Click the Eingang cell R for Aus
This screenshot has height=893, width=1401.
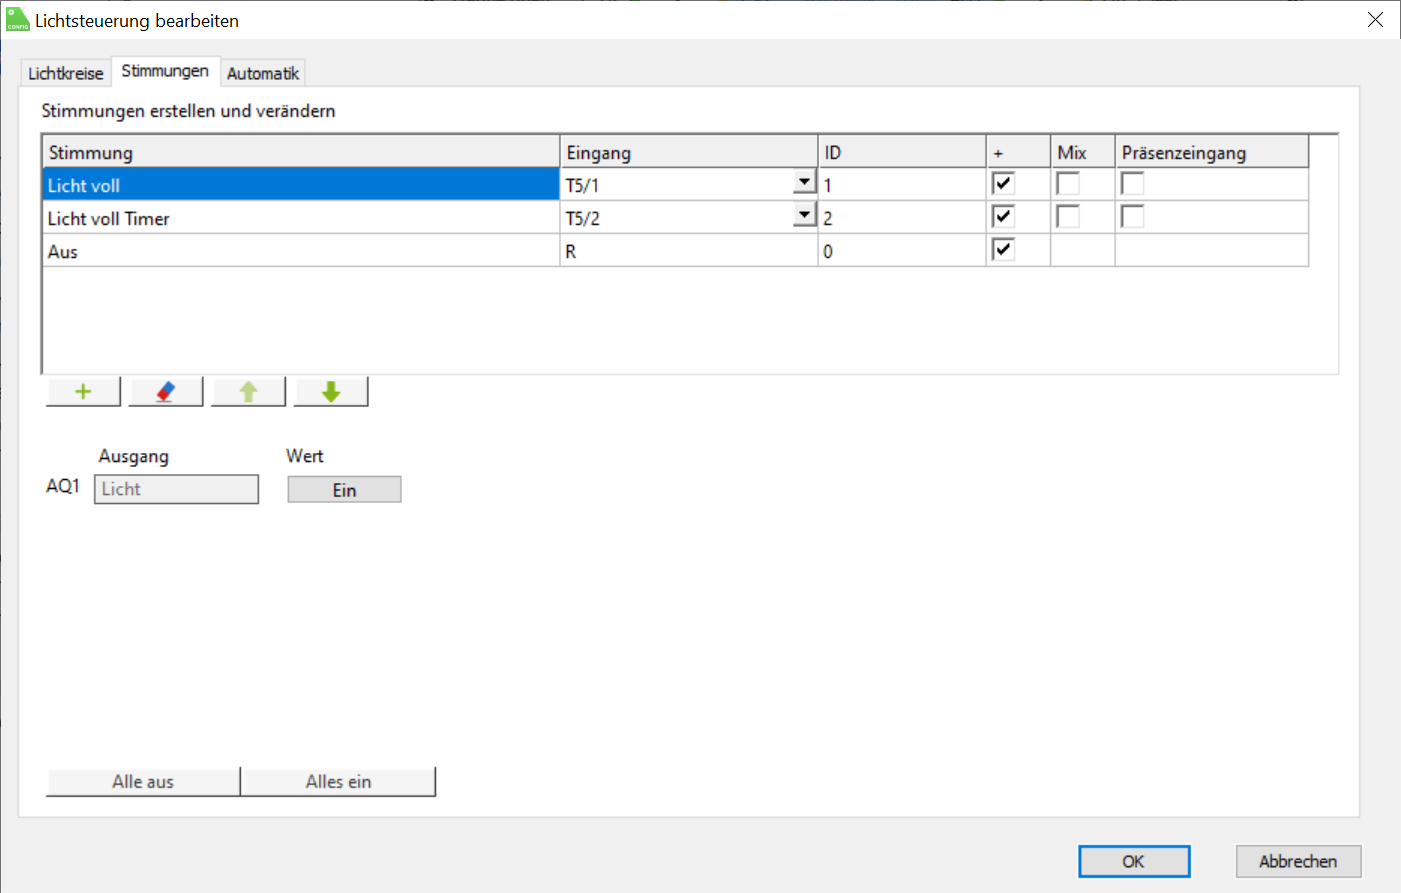pyautogui.click(x=689, y=251)
